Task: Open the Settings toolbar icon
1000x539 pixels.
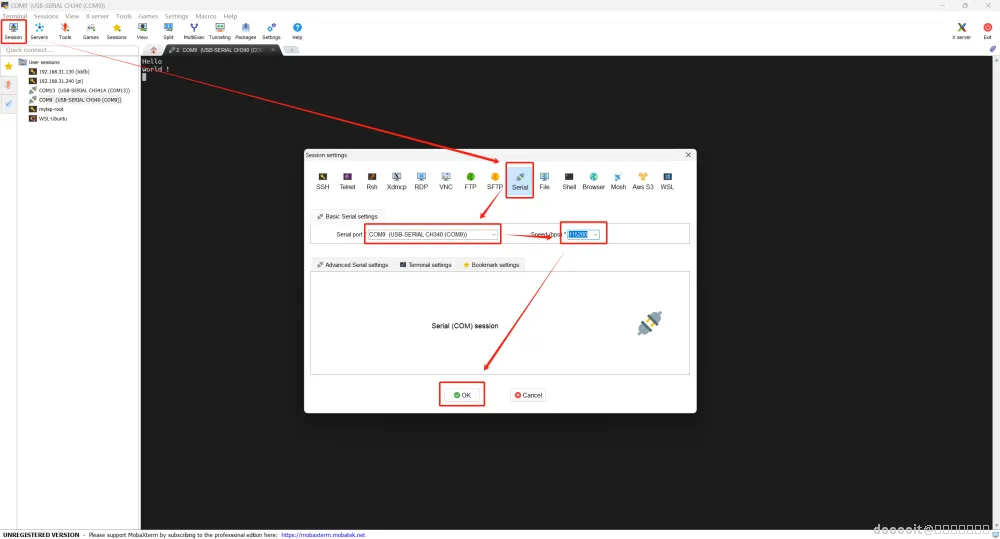Action: point(271,31)
